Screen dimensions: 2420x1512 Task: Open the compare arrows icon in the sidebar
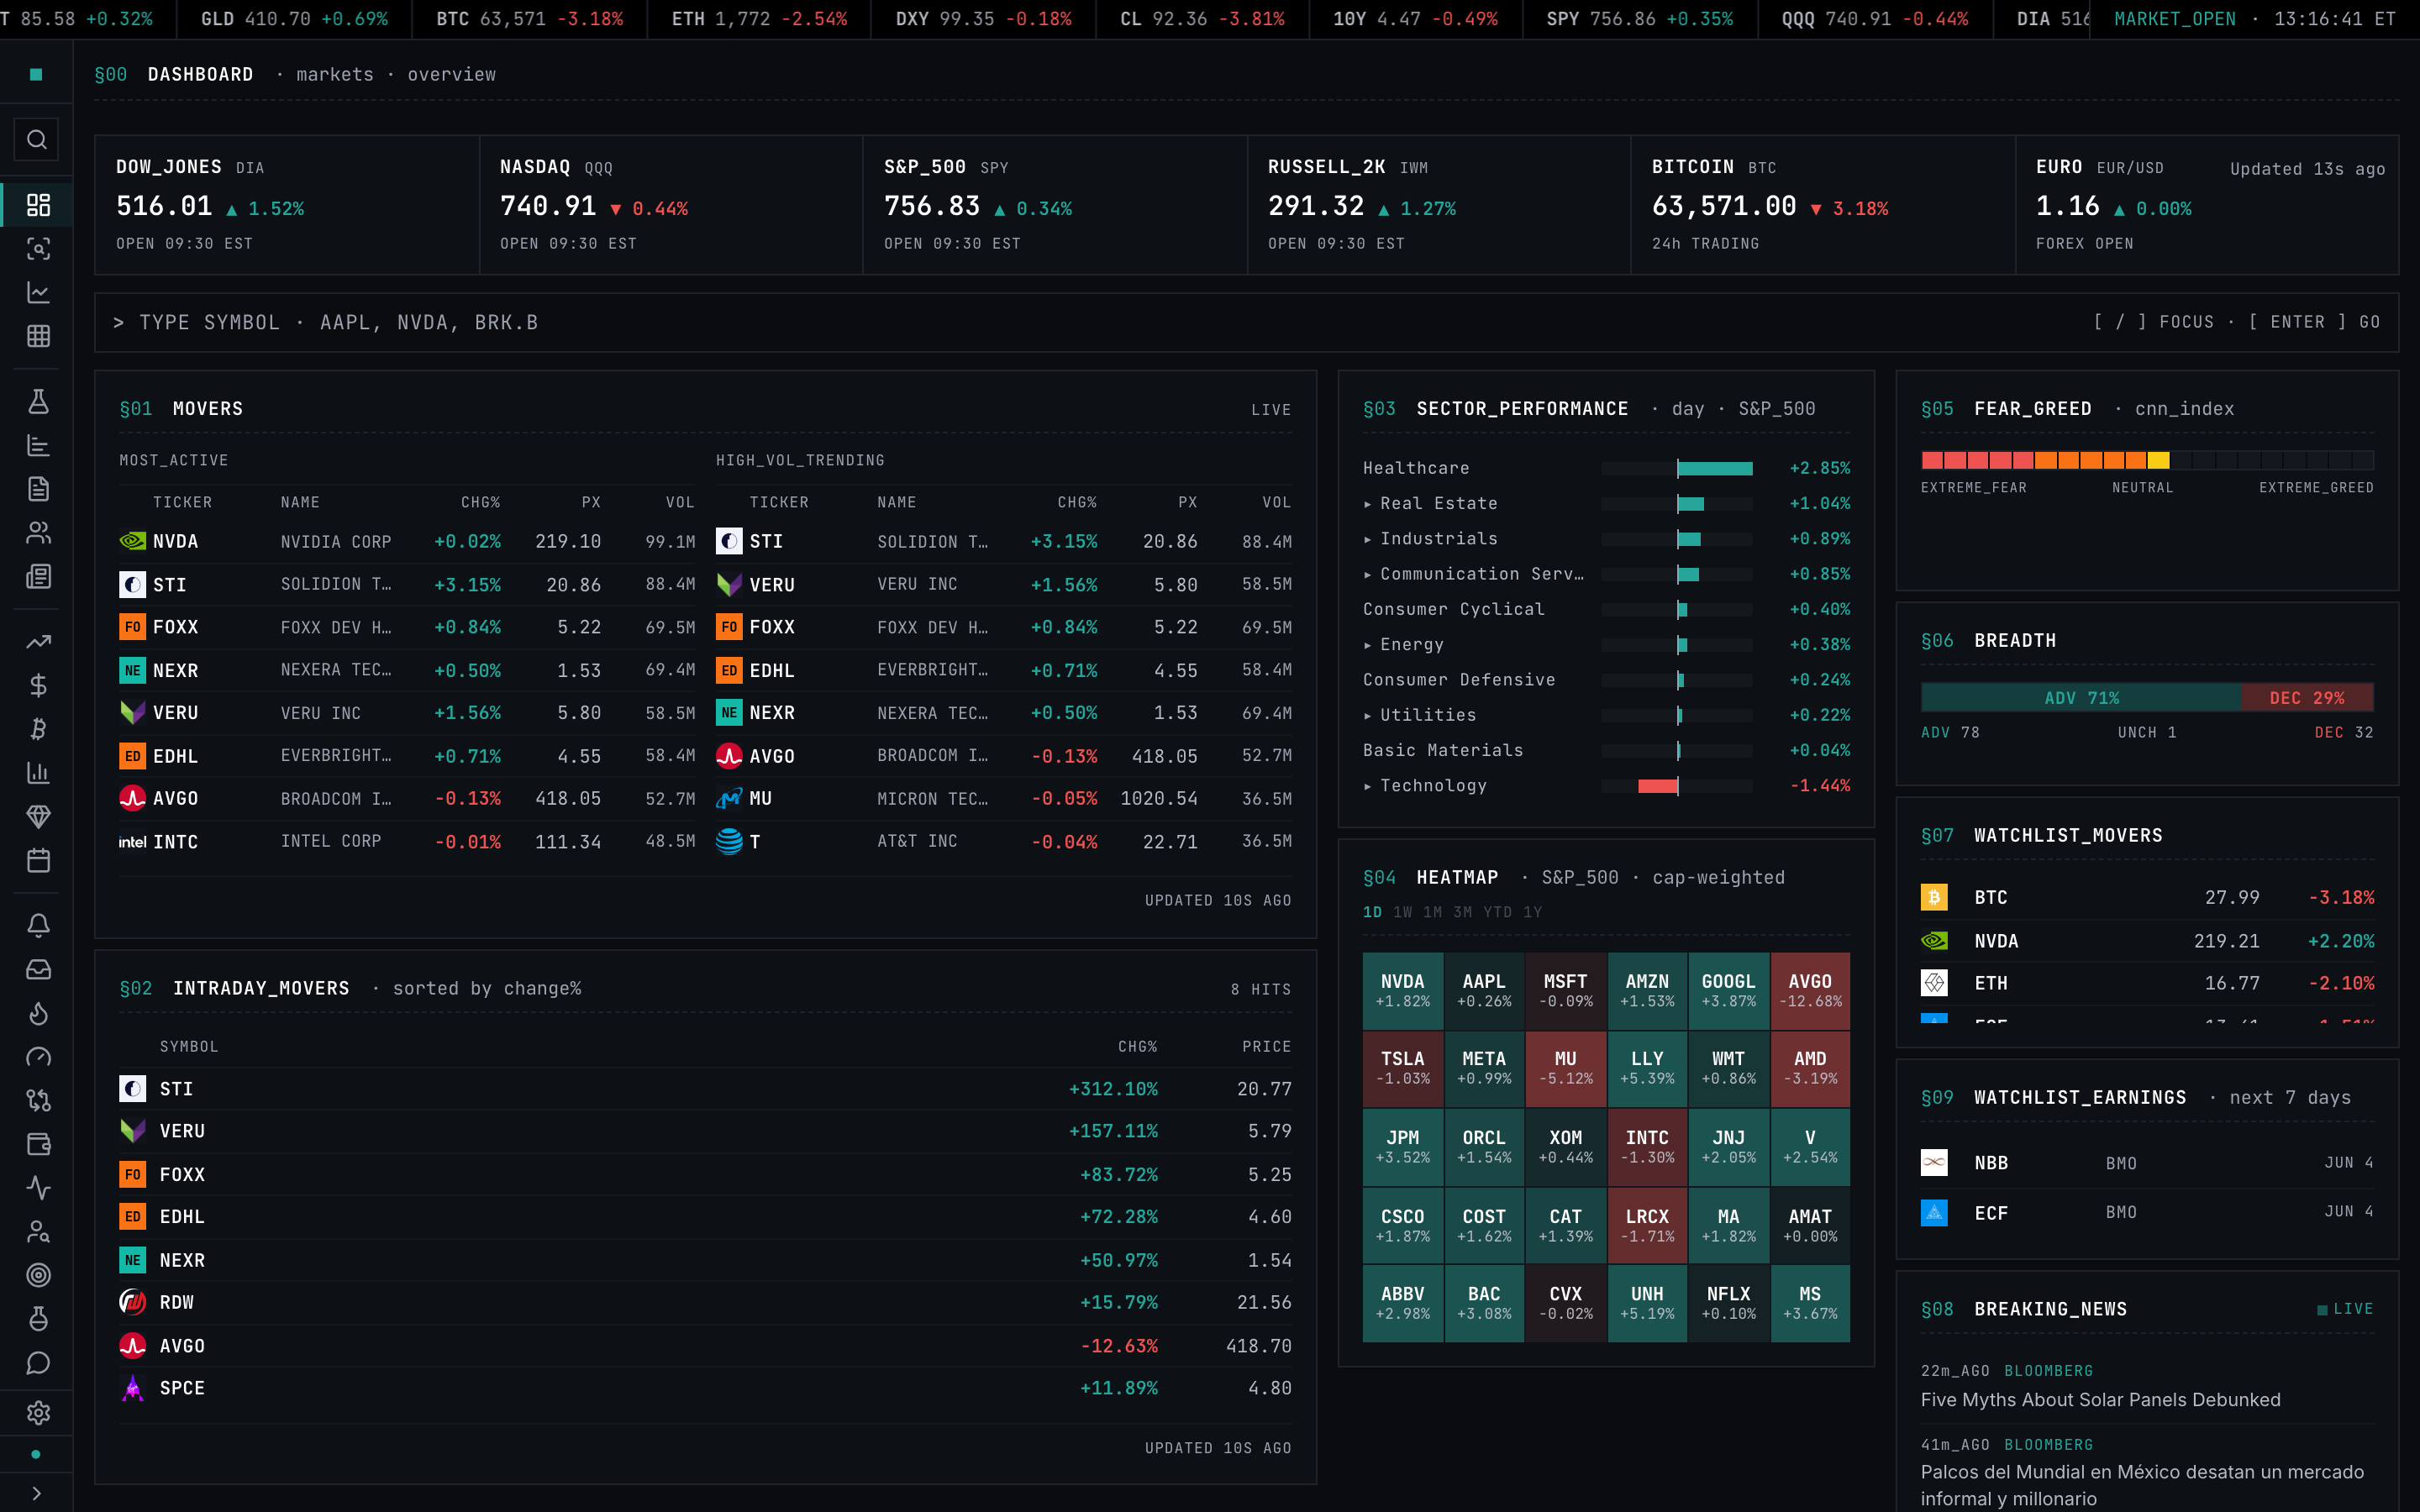(38, 1101)
